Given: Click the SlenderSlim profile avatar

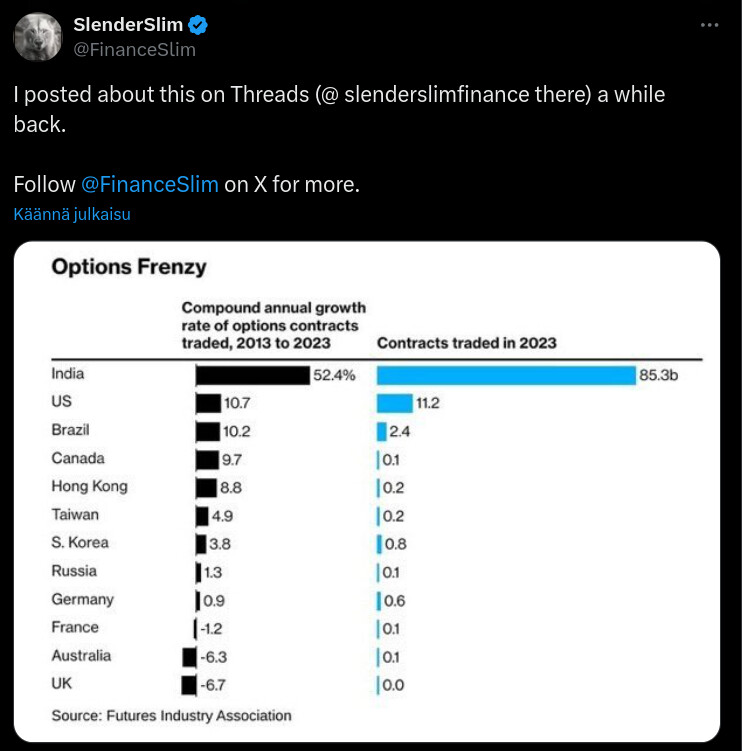Looking at the screenshot, I should pyautogui.click(x=38, y=37).
